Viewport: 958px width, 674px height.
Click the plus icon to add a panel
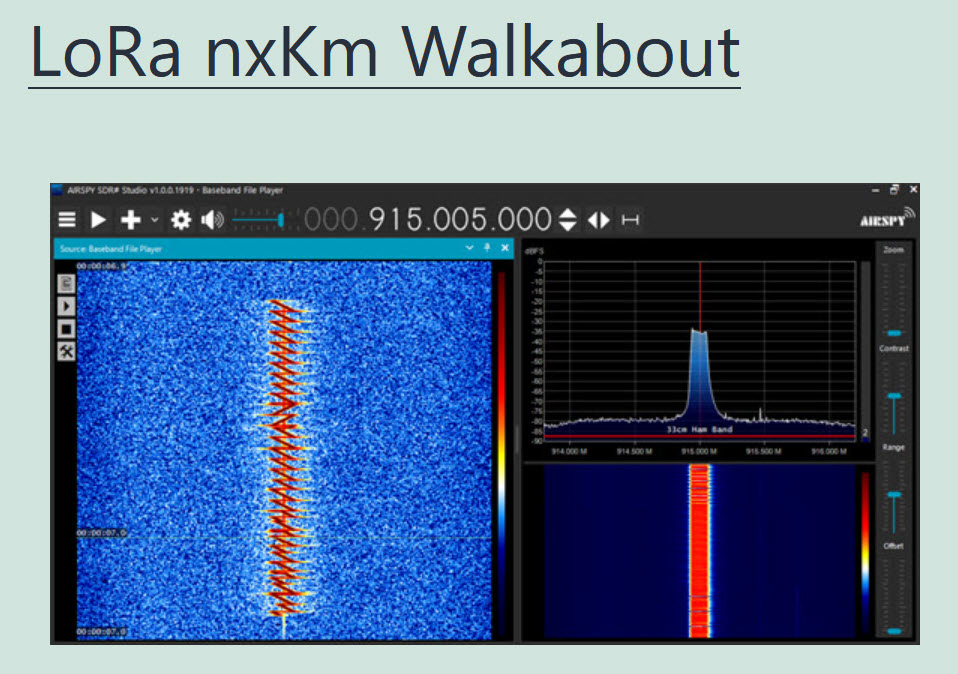coord(130,220)
